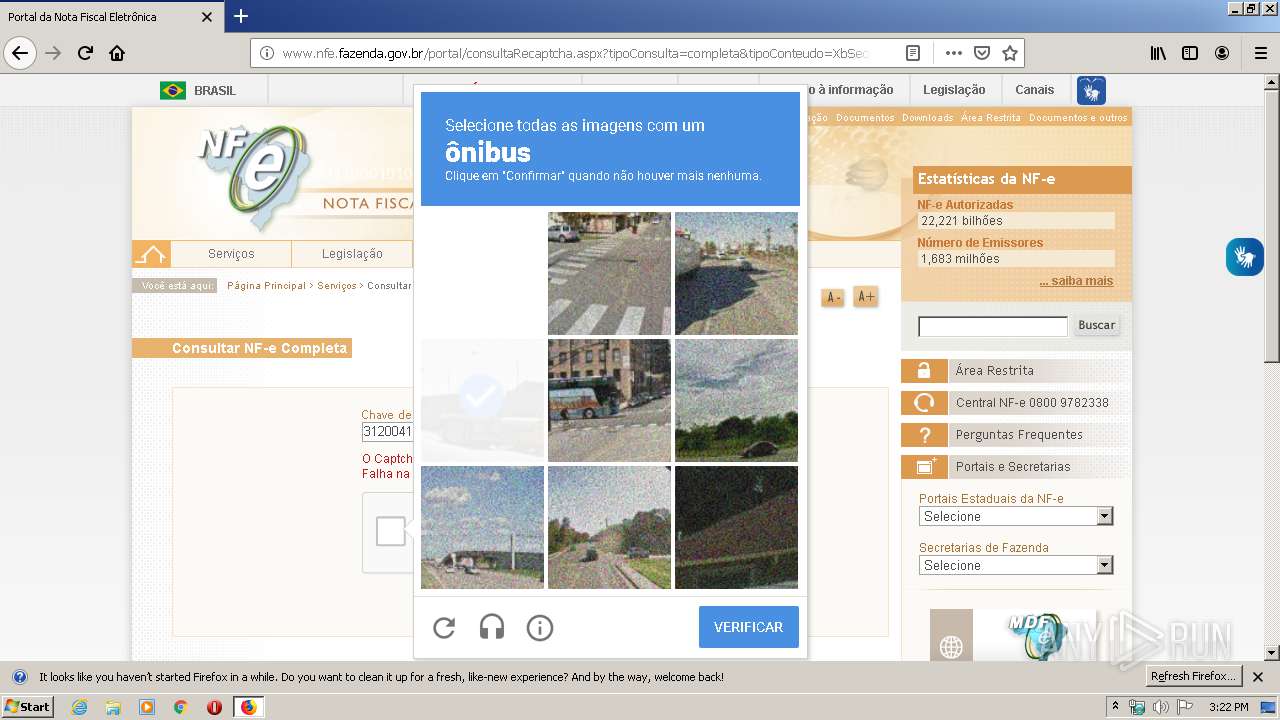Viewport: 1280px width, 720px height.
Task: Launch Windows Media Player from taskbar
Action: tap(147, 707)
